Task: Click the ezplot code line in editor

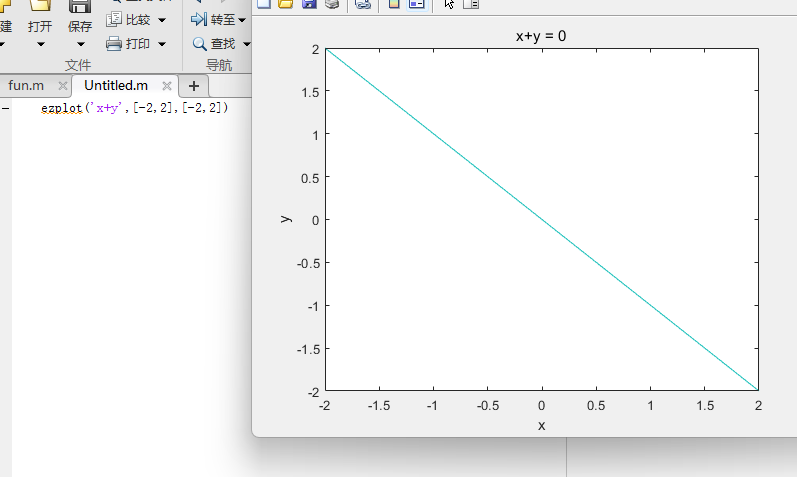Action: pyautogui.click(x=135, y=108)
